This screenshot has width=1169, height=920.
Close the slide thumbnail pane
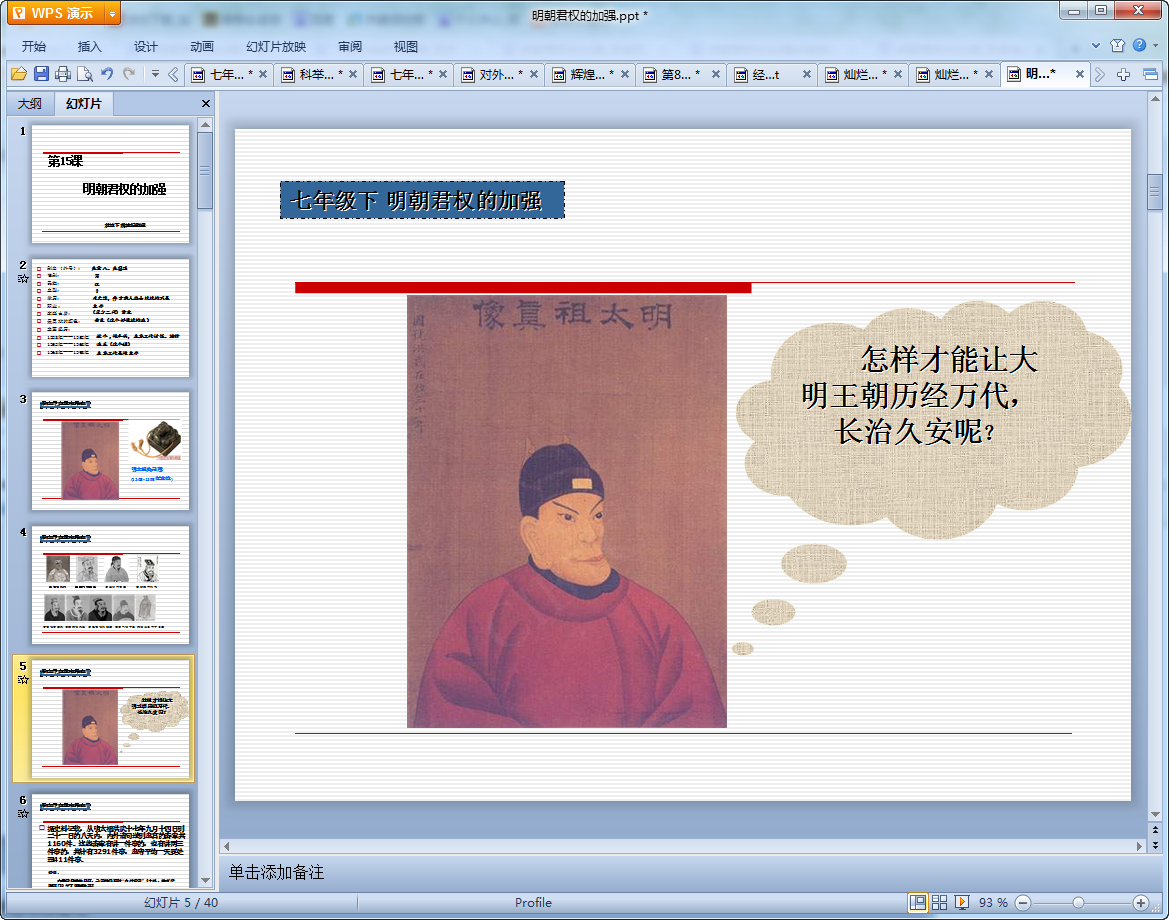206,104
